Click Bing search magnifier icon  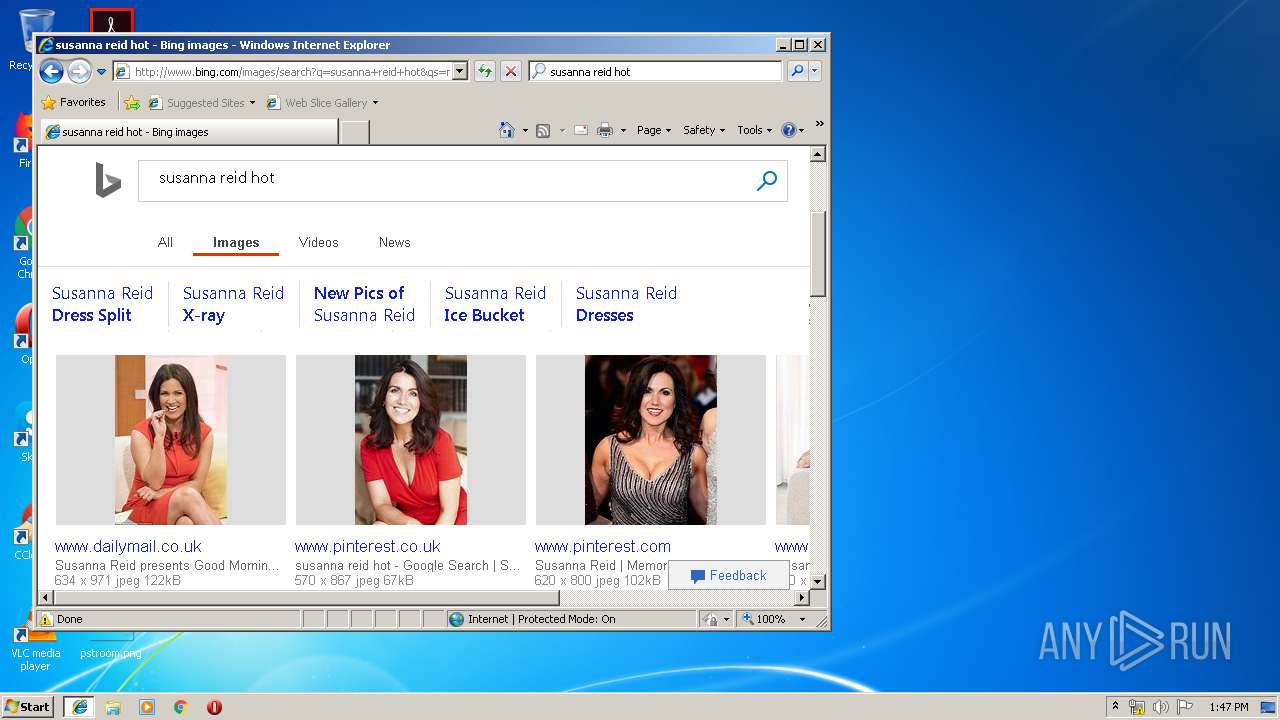click(x=767, y=180)
